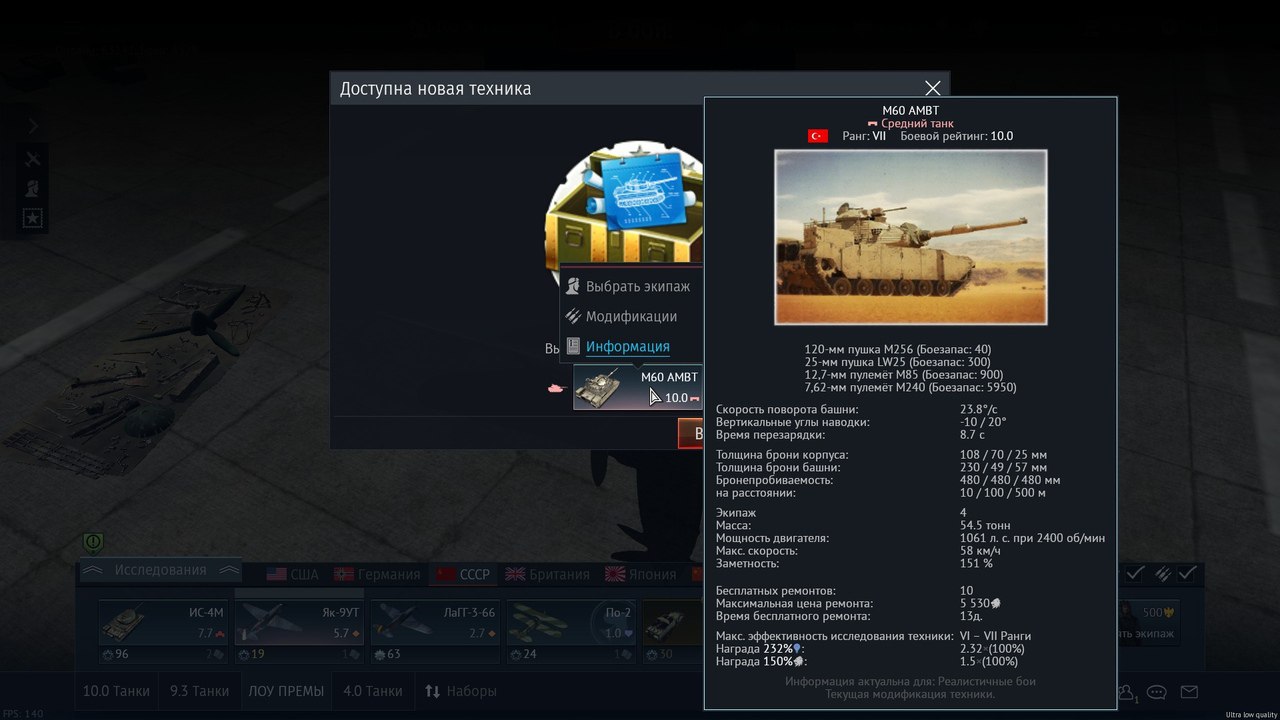Click the M60 AMBT preview image in tooltip

(x=910, y=237)
